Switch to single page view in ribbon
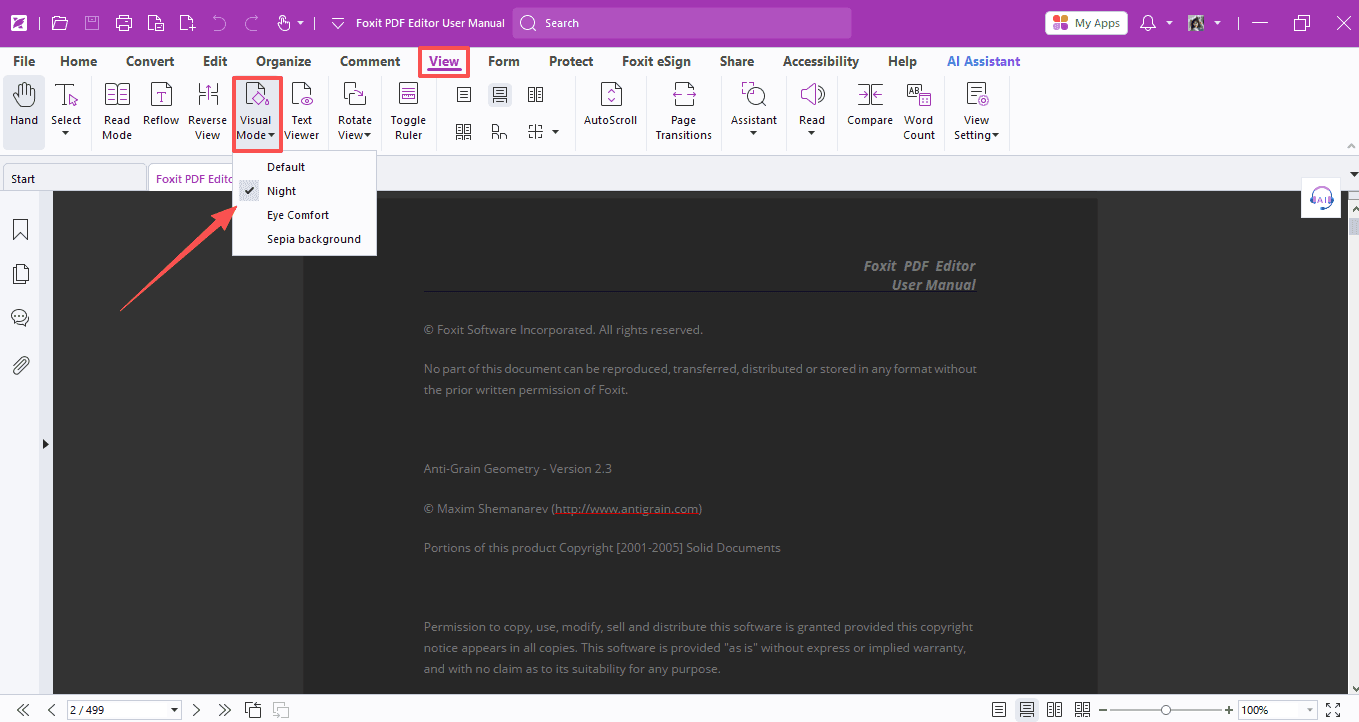 pos(464,95)
